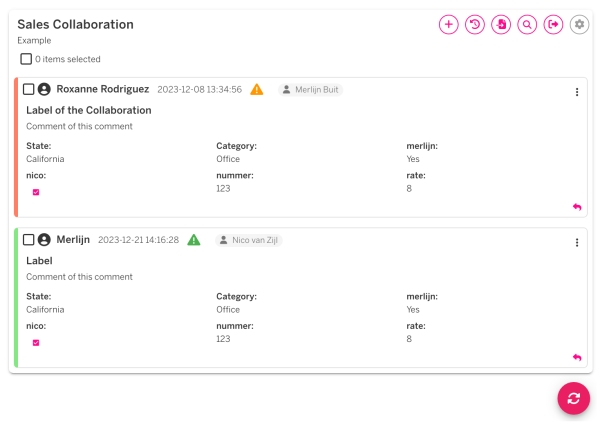Toggle the nico checkbox in Merlijn's card
600x427 pixels.
(x=36, y=342)
